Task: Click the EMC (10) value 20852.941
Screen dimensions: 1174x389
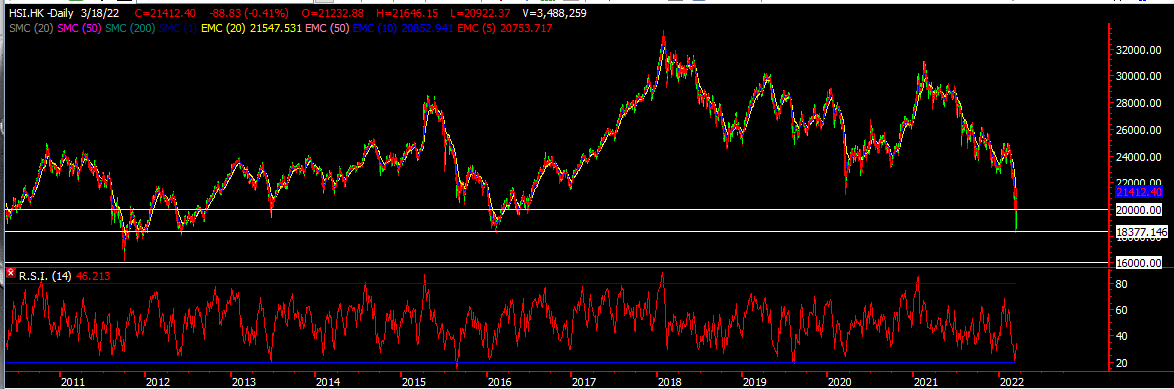Action: (x=427, y=28)
